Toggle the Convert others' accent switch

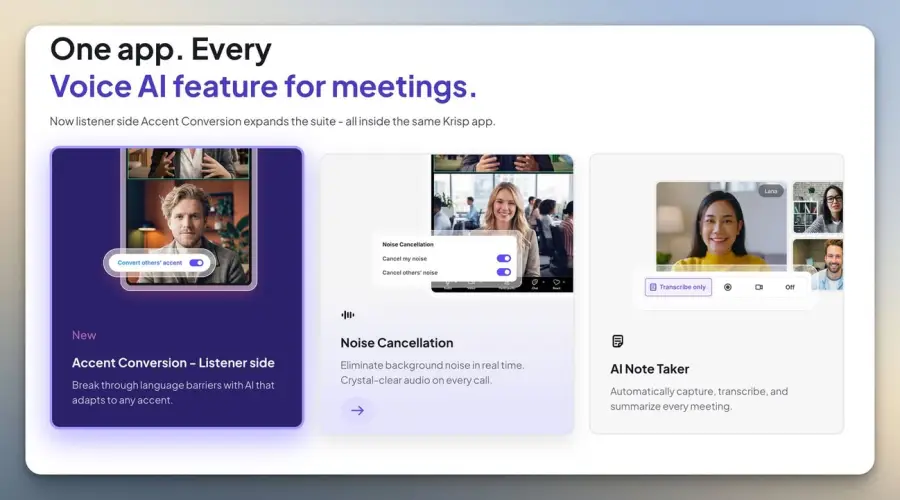click(x=196, y=263)
